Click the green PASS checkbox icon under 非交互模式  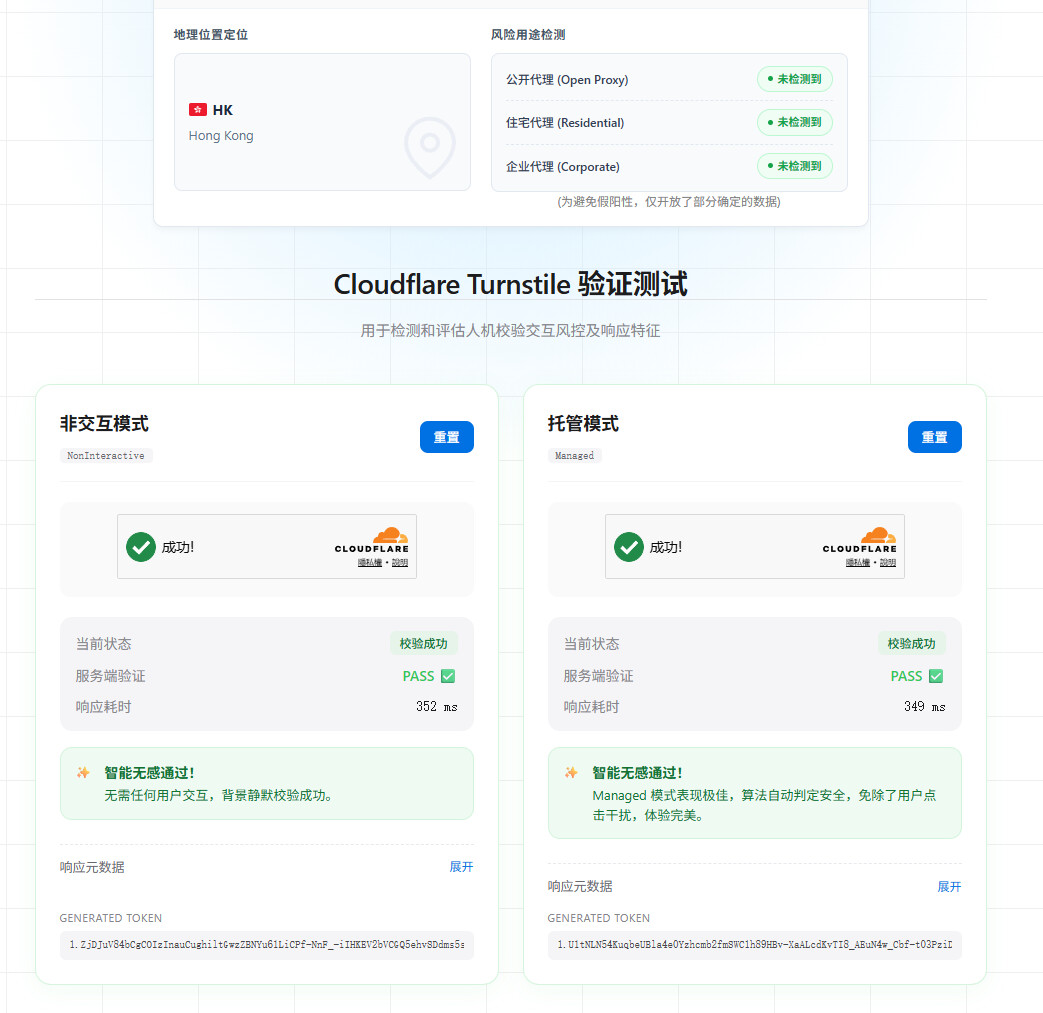point(448,676)
